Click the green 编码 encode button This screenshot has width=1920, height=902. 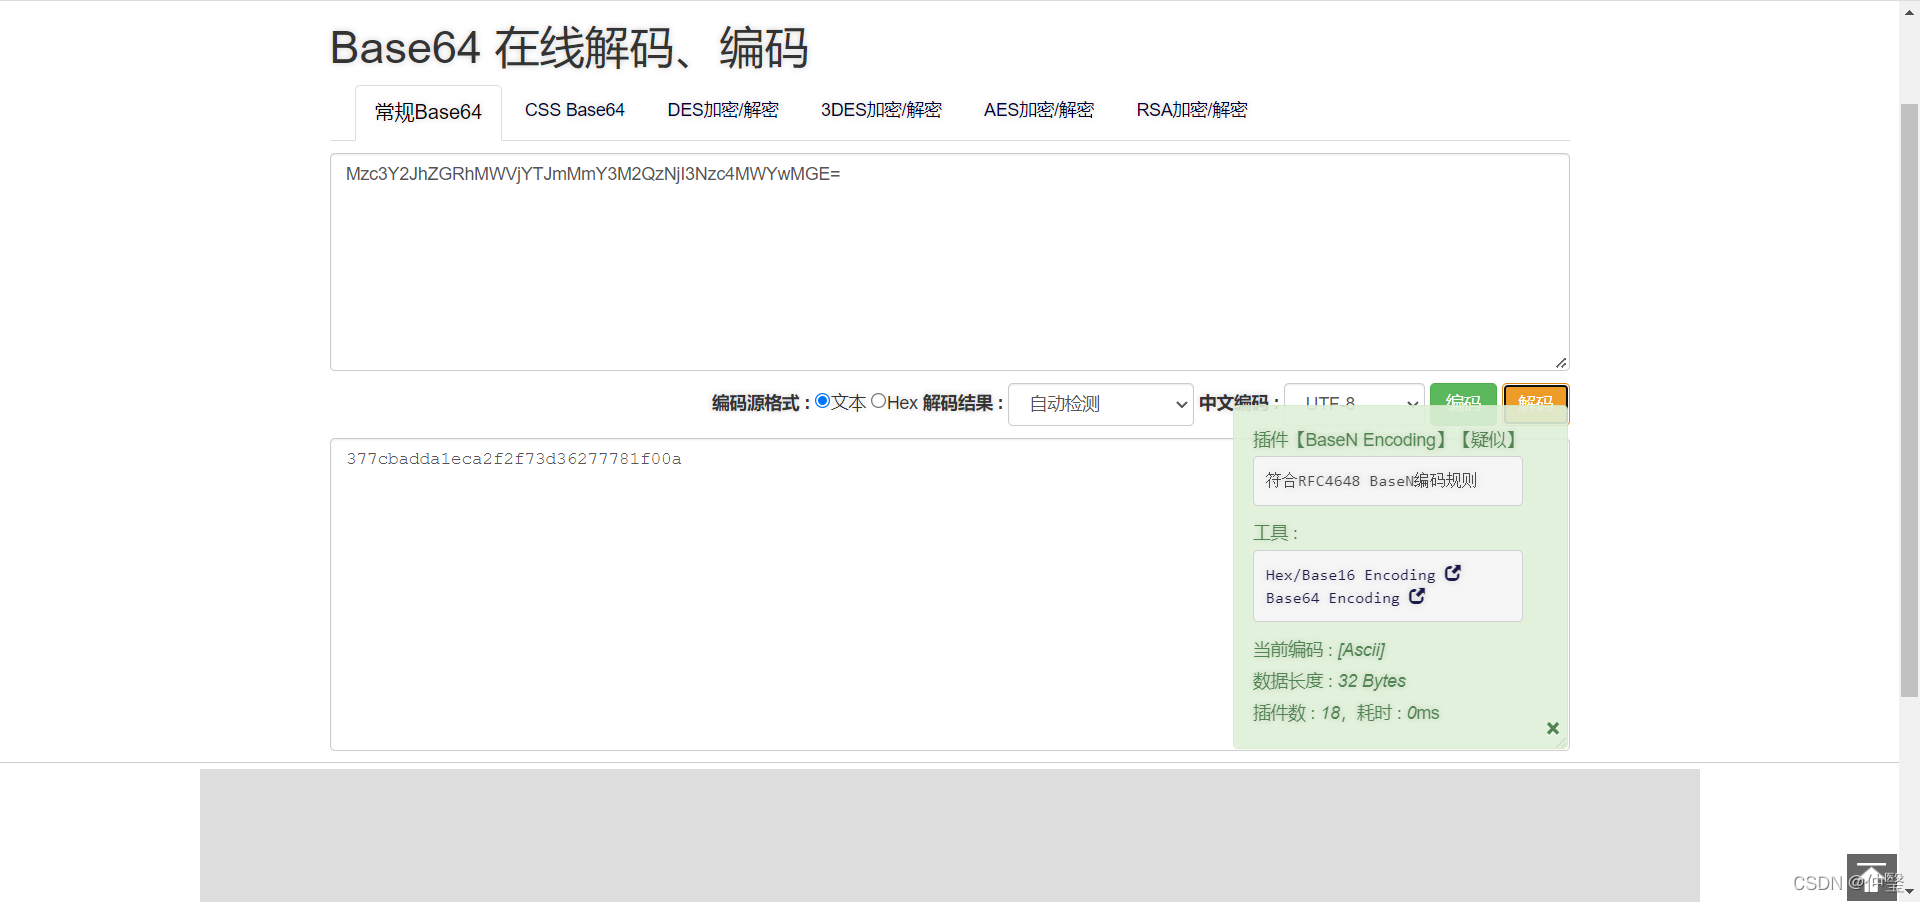coord(1463,402)
